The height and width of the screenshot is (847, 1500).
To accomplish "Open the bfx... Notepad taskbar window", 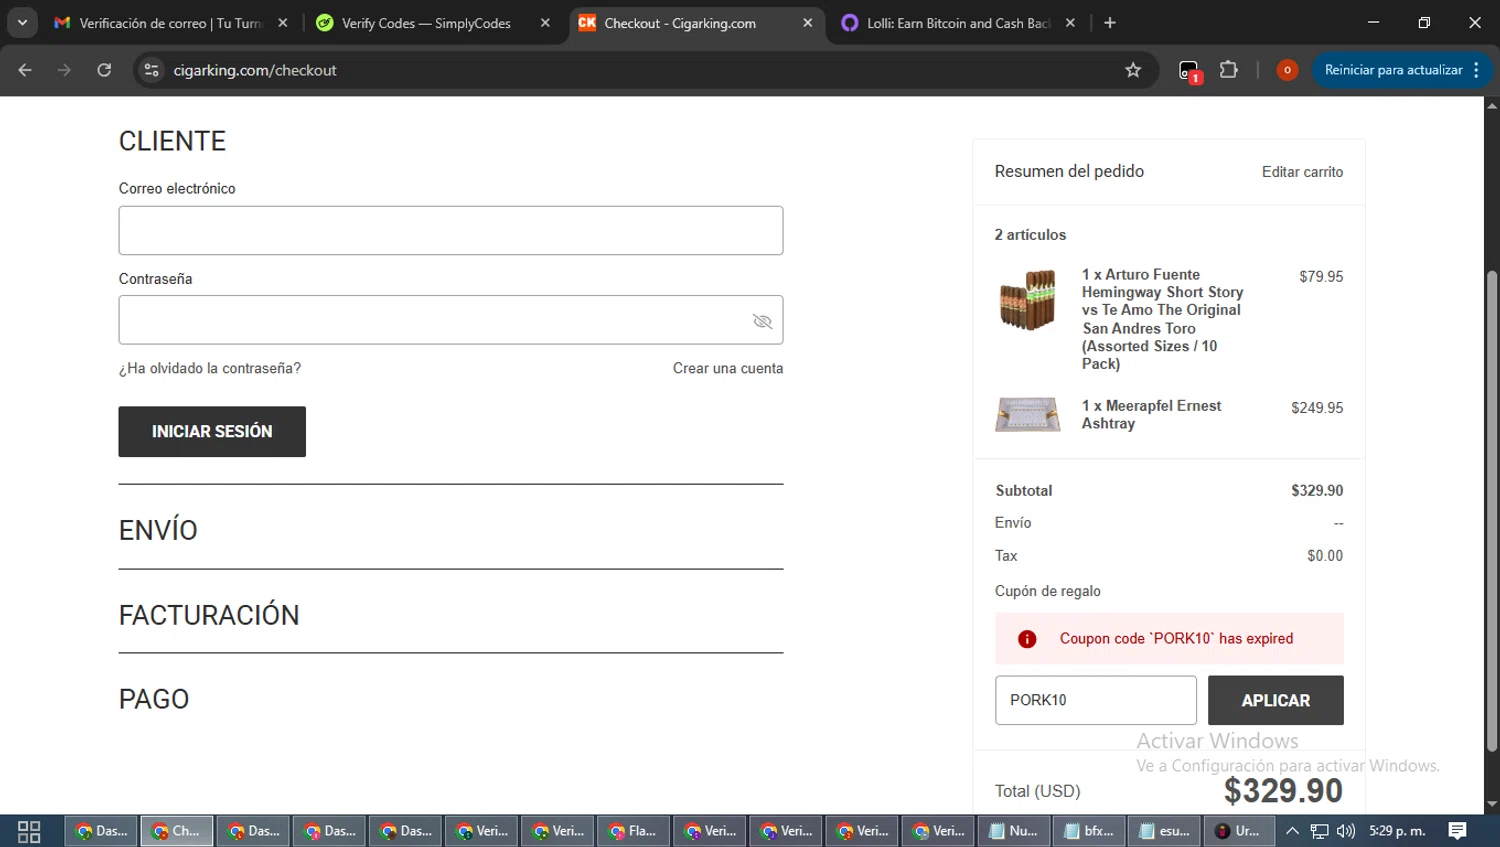I will click(1089, 831).
